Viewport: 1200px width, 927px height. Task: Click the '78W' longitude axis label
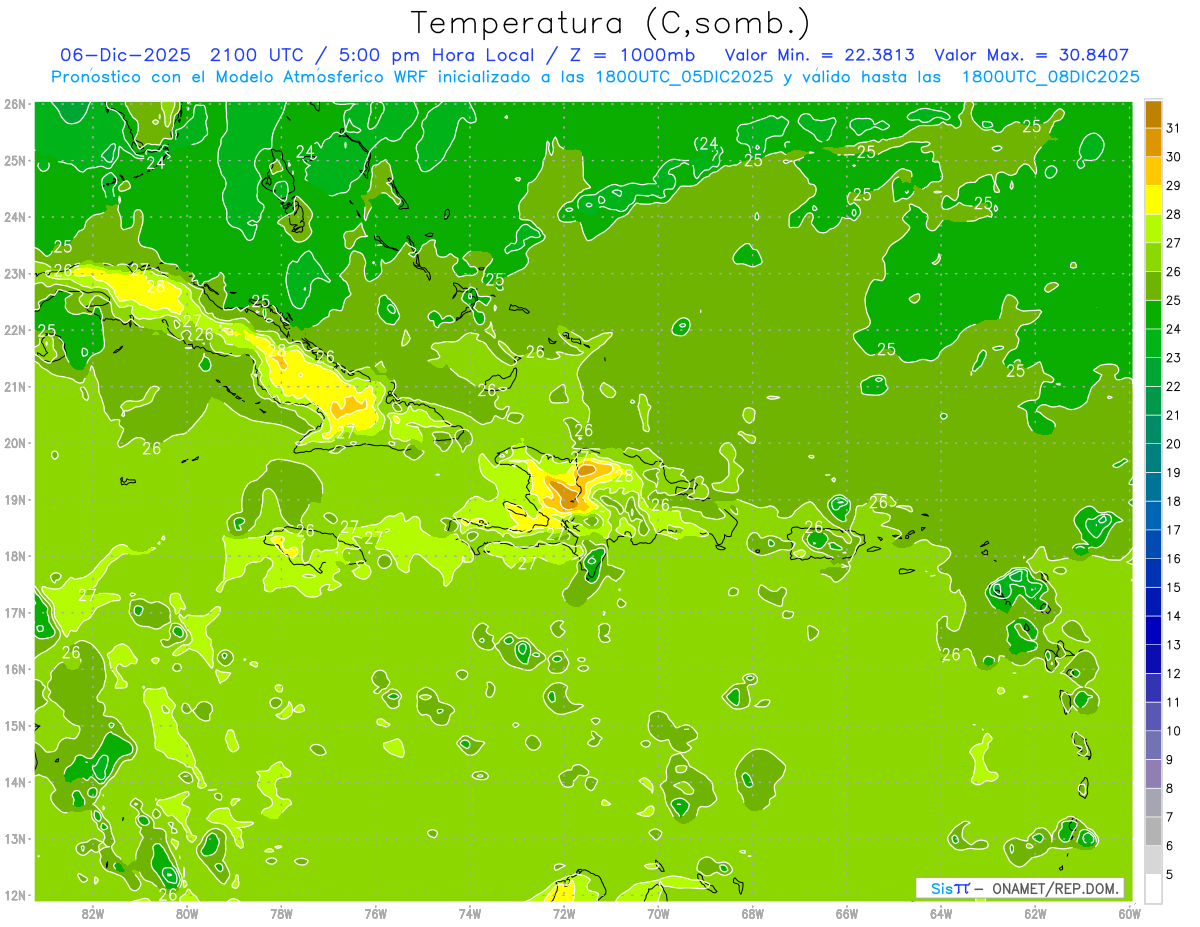coord(282,913)
